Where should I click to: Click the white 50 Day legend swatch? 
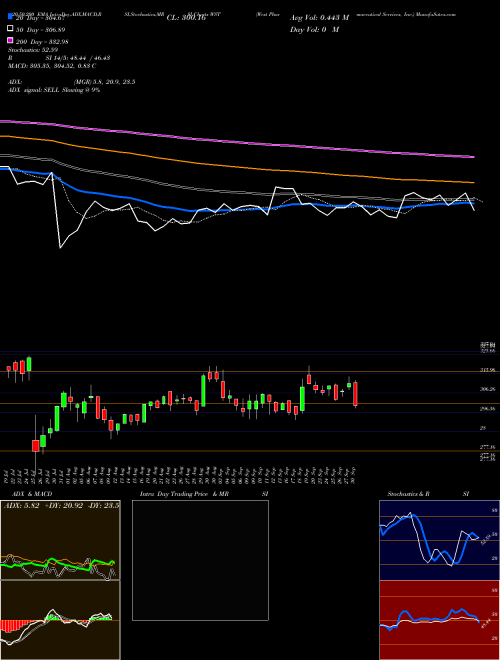[x=10, y=29]
